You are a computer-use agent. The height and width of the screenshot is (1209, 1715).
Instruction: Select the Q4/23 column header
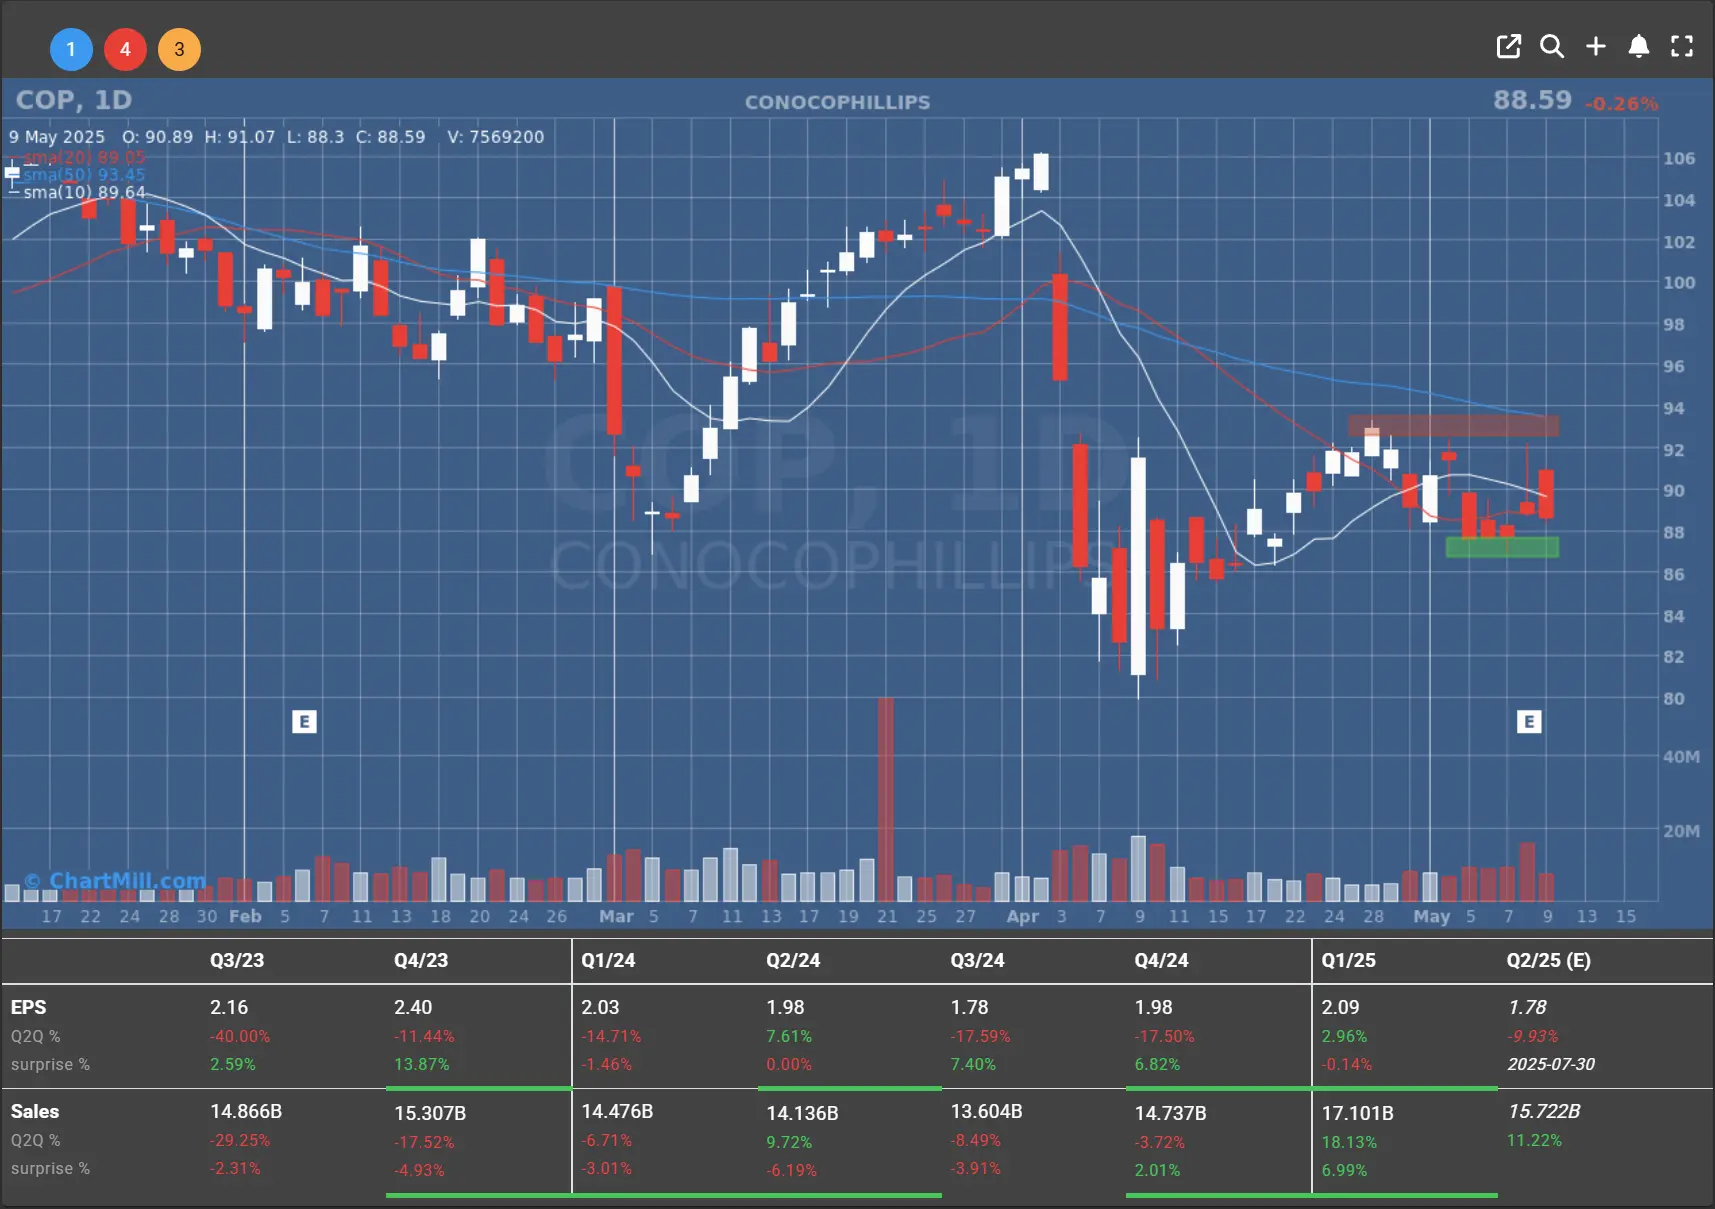pos(421,960)
